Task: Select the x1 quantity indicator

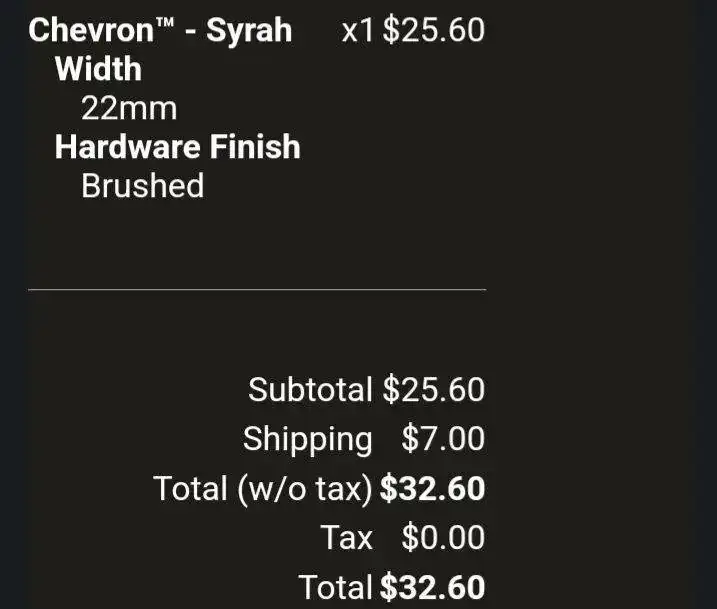Action: pyautogui.click(x=357, y=30)
